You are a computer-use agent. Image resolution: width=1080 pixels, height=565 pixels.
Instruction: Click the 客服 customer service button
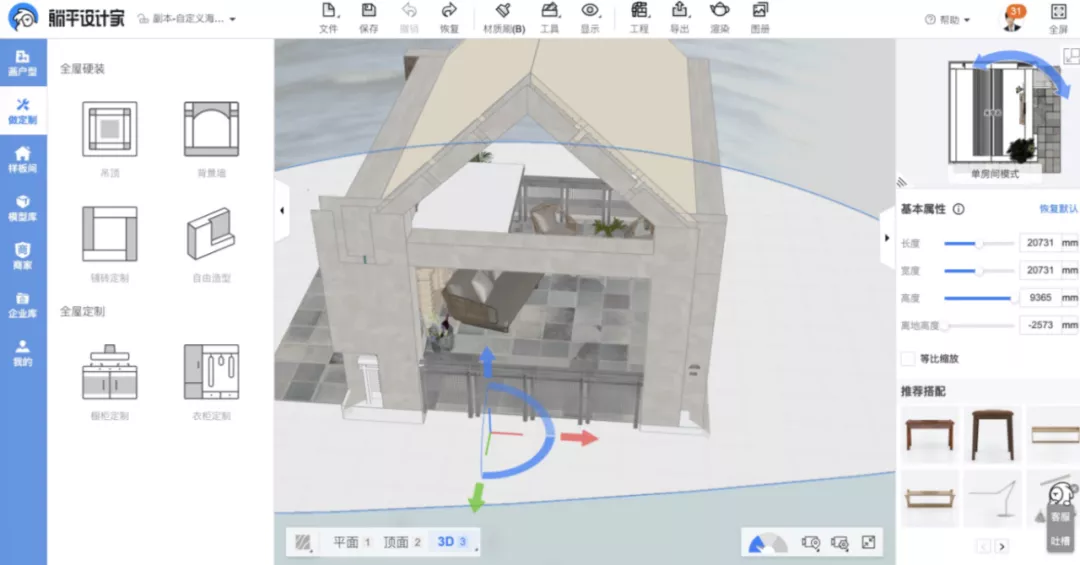pyautogui.click(x=1060, y=515)
